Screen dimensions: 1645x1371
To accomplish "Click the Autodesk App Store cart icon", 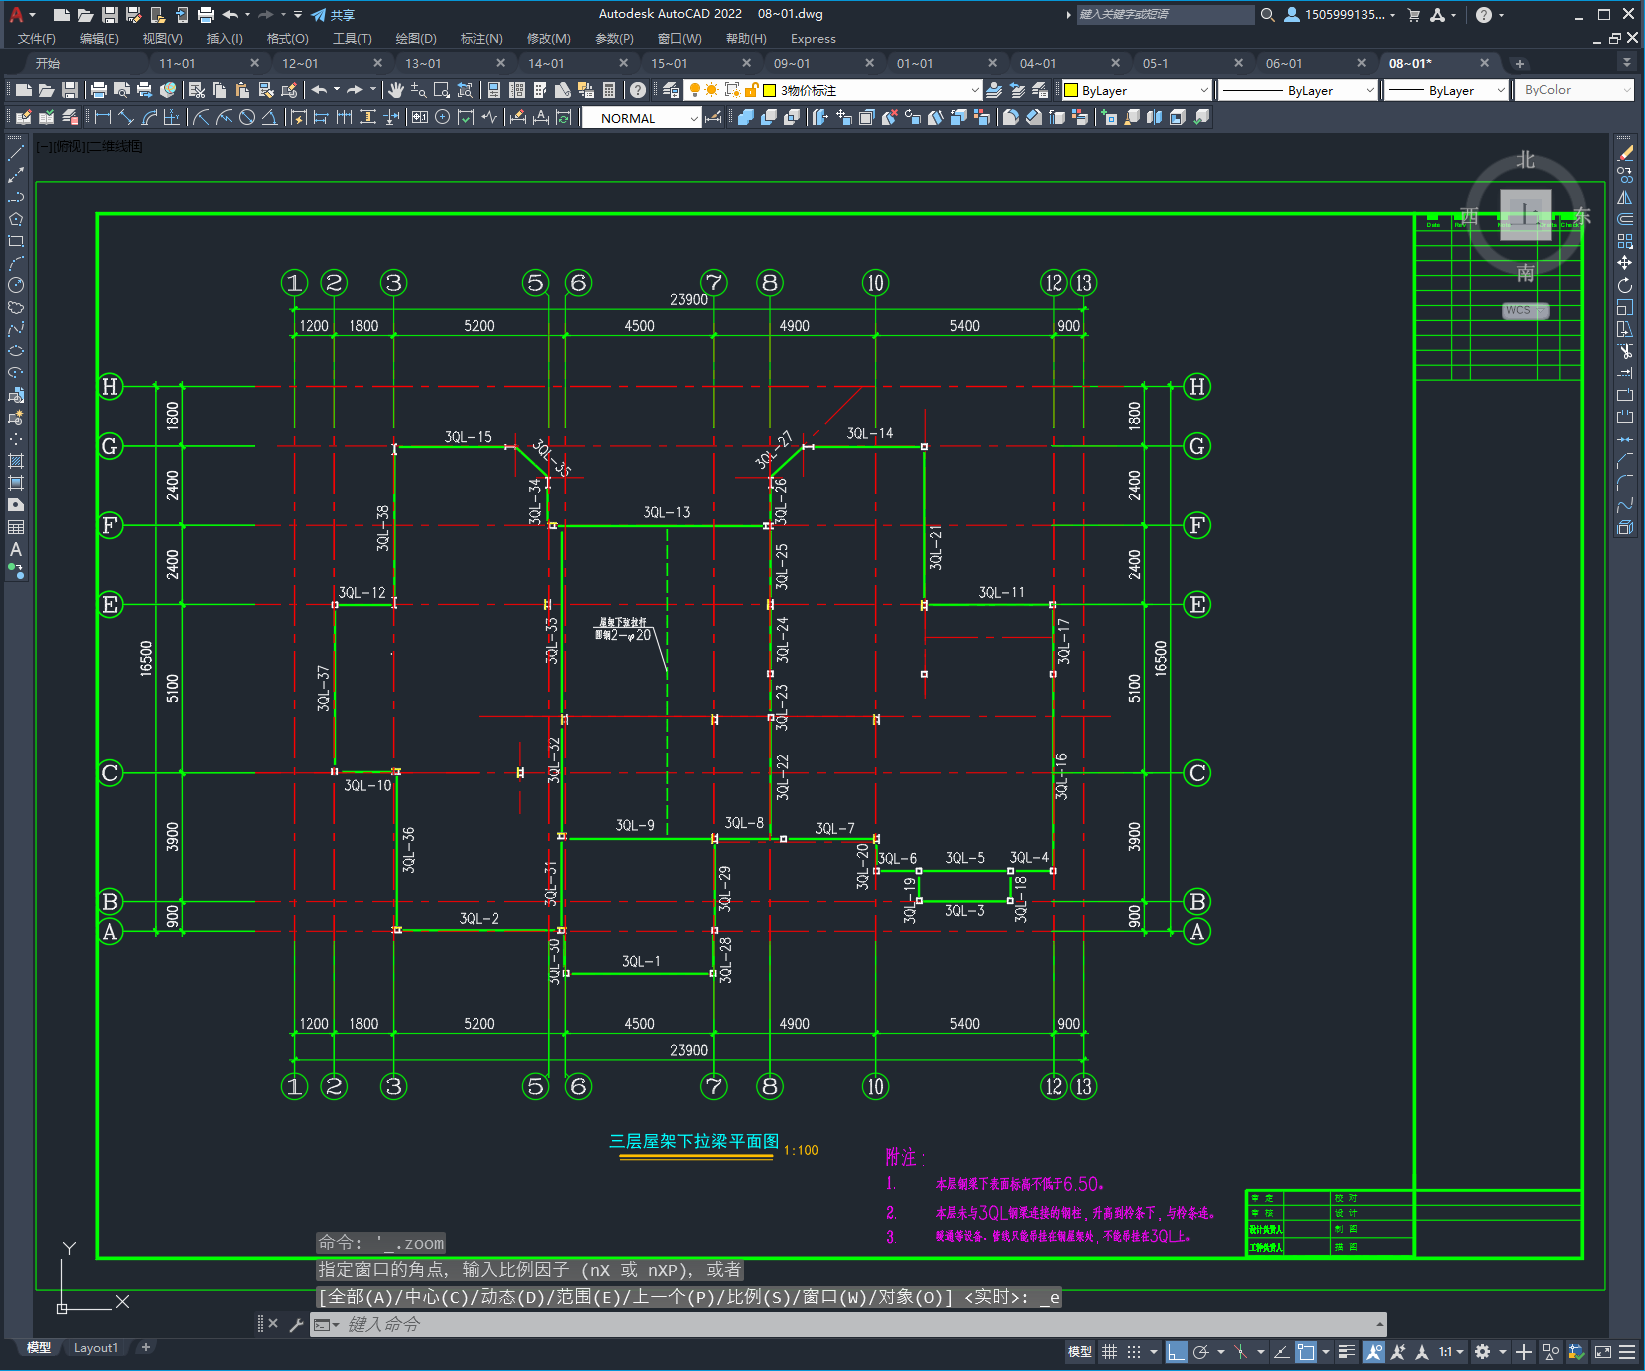I will (x=1414, y=15).
